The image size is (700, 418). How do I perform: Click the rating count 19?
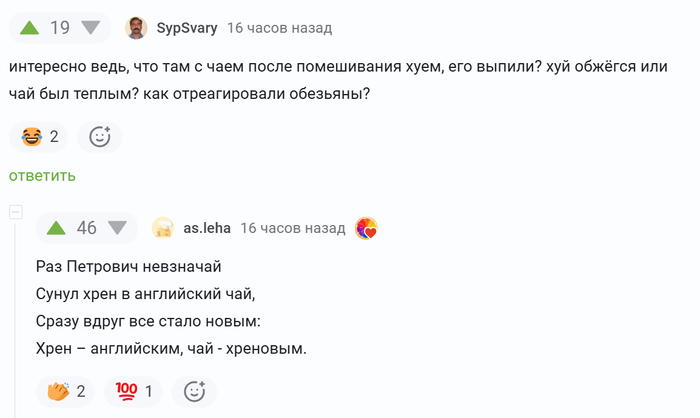click(x=60, y=28)
